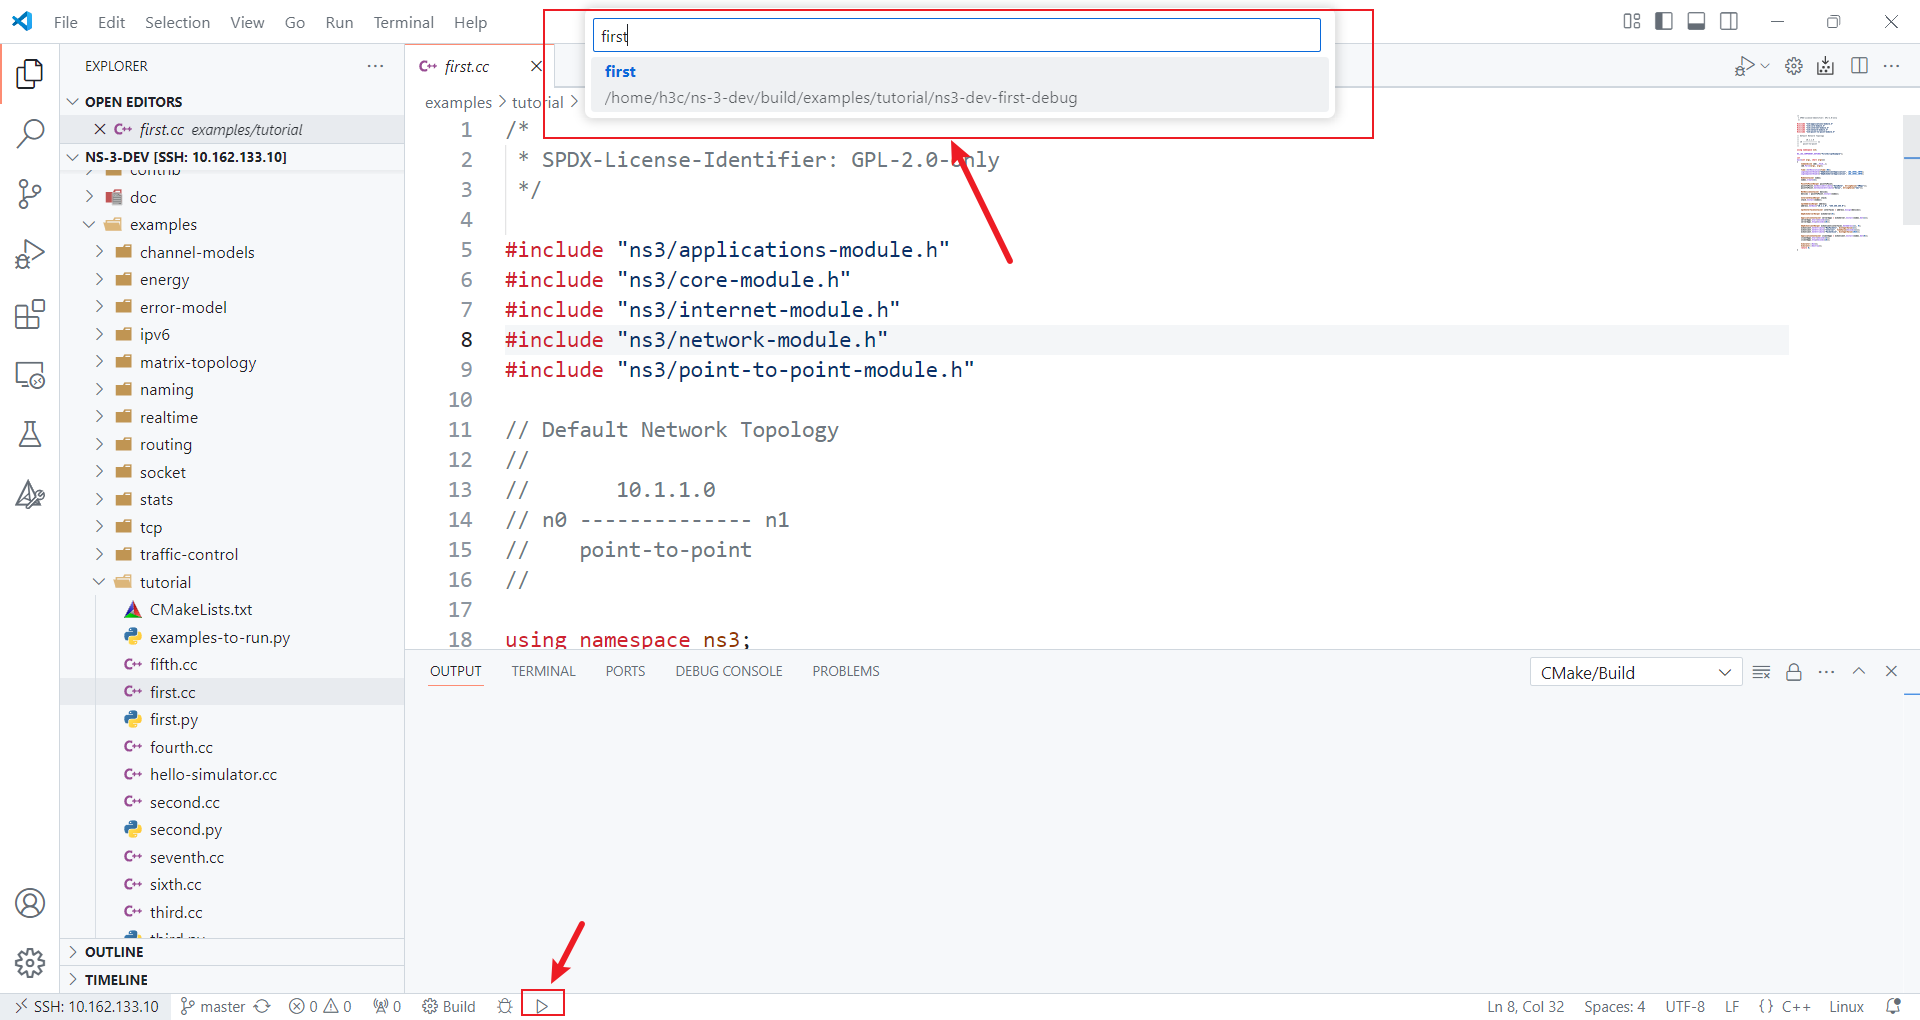The image size is (1920, 1020).
Task: Open CMakeLists.txt in the explorer
Action: click(200, 610)
